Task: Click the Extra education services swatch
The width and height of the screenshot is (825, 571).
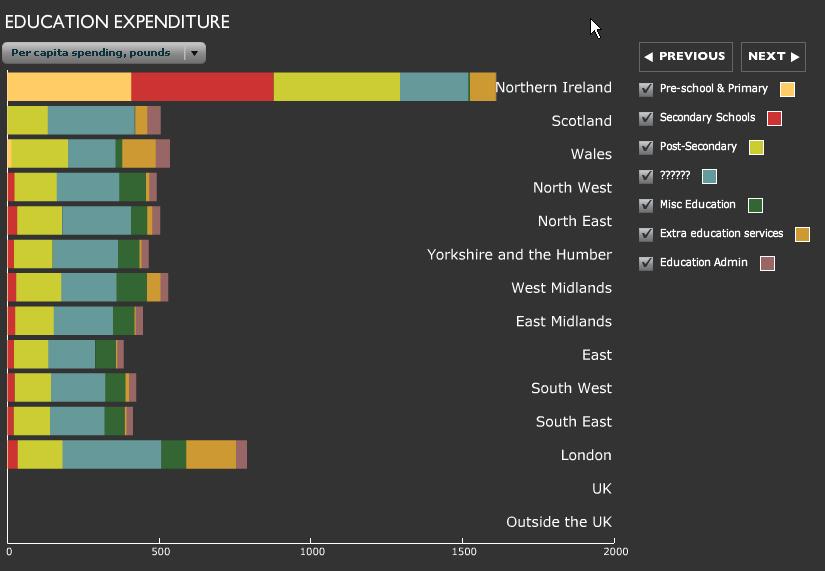Action: click(802, 235)
